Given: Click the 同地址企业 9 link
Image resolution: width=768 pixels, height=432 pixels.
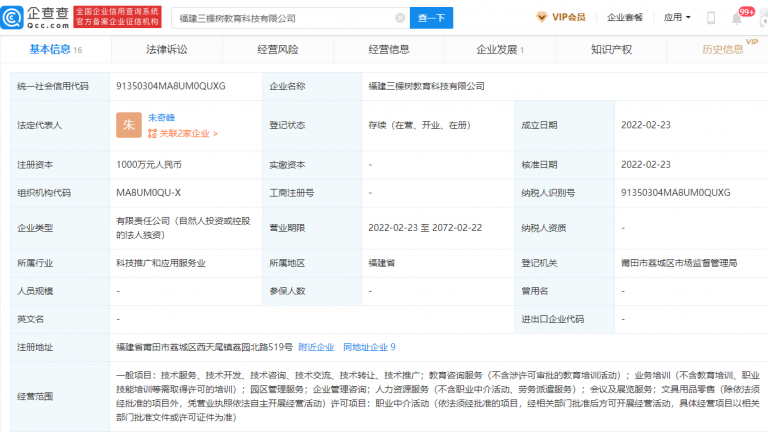Looking at the screenshot, I should (x=369, y=347).
